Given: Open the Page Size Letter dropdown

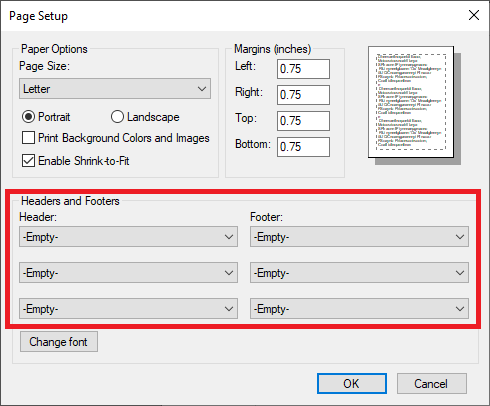Looking at the screenshot, I should (115, 89).
